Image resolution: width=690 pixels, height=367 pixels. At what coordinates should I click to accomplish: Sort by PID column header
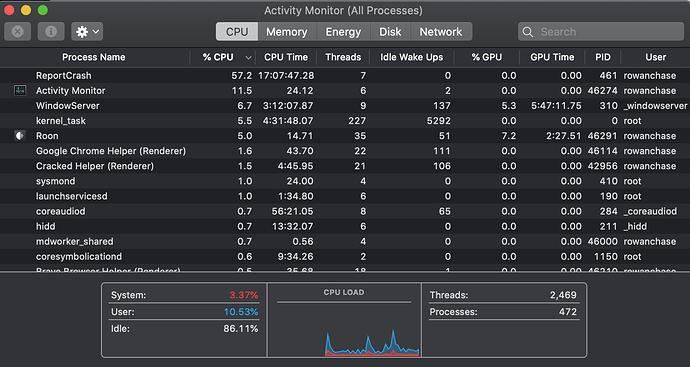pyautogui.click(x=603, y=57)
